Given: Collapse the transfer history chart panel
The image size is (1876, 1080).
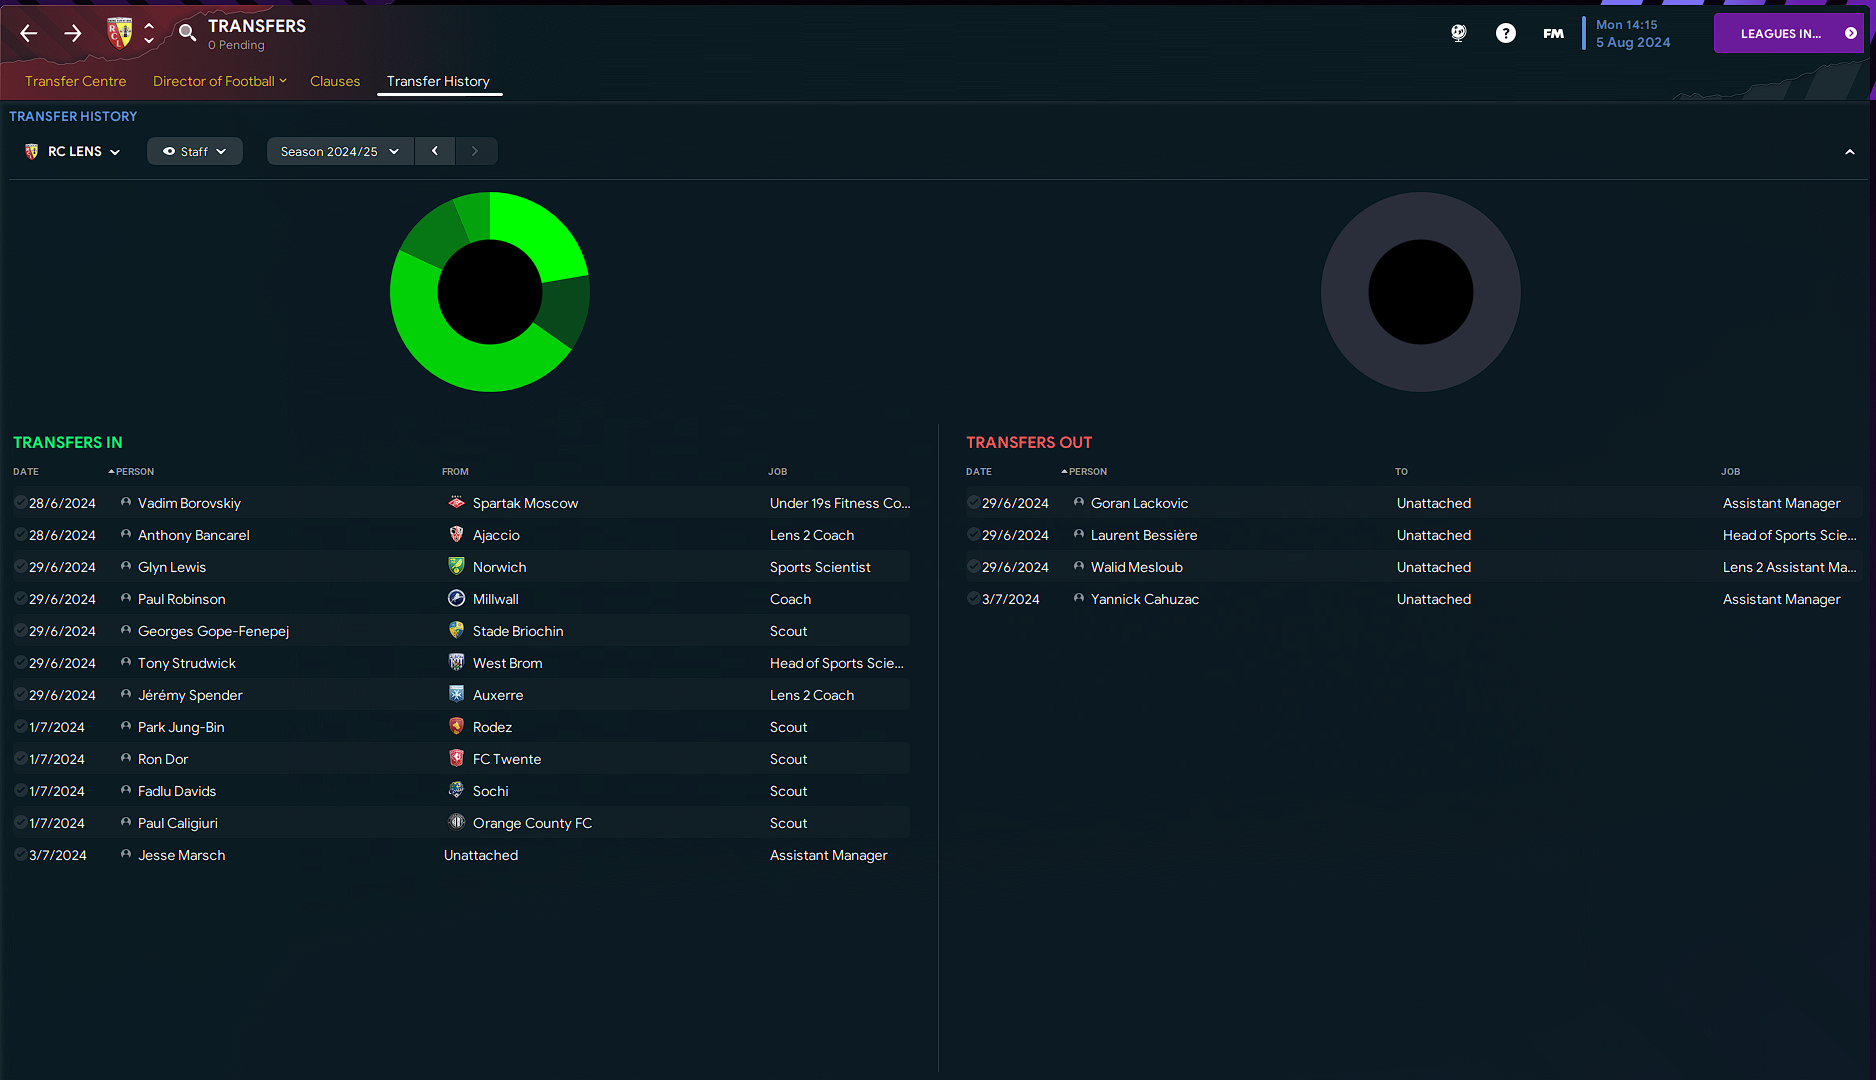Looking at the screenshot, I should tap(1850, 152).
